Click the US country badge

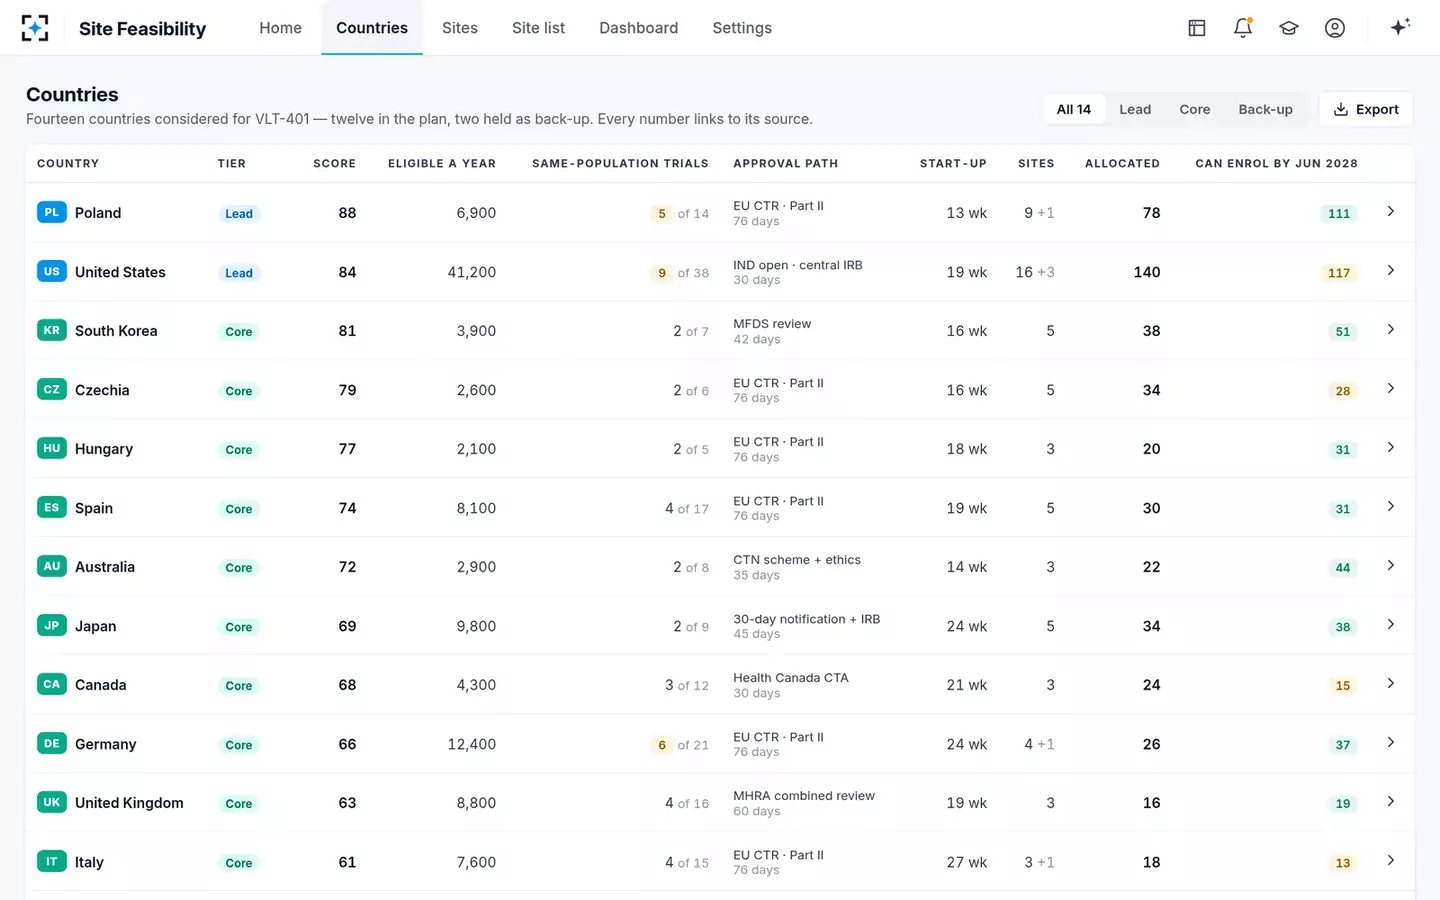point(52,271)
